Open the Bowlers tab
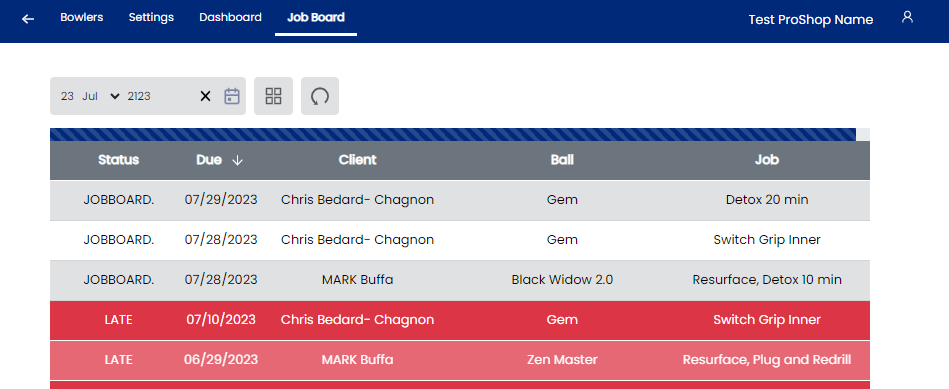The width and height of the screenshot is (949, 389). coord(82,18)
